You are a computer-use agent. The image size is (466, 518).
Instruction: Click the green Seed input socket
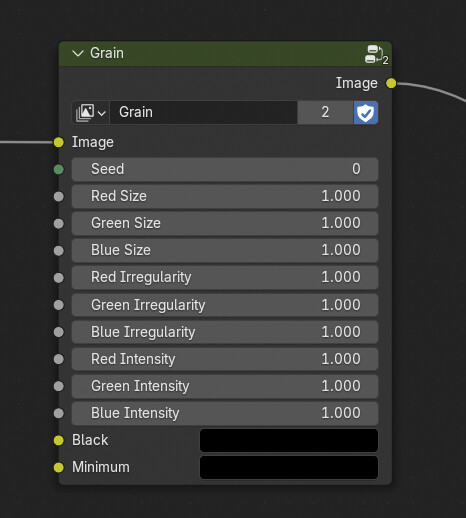(59, 169)
